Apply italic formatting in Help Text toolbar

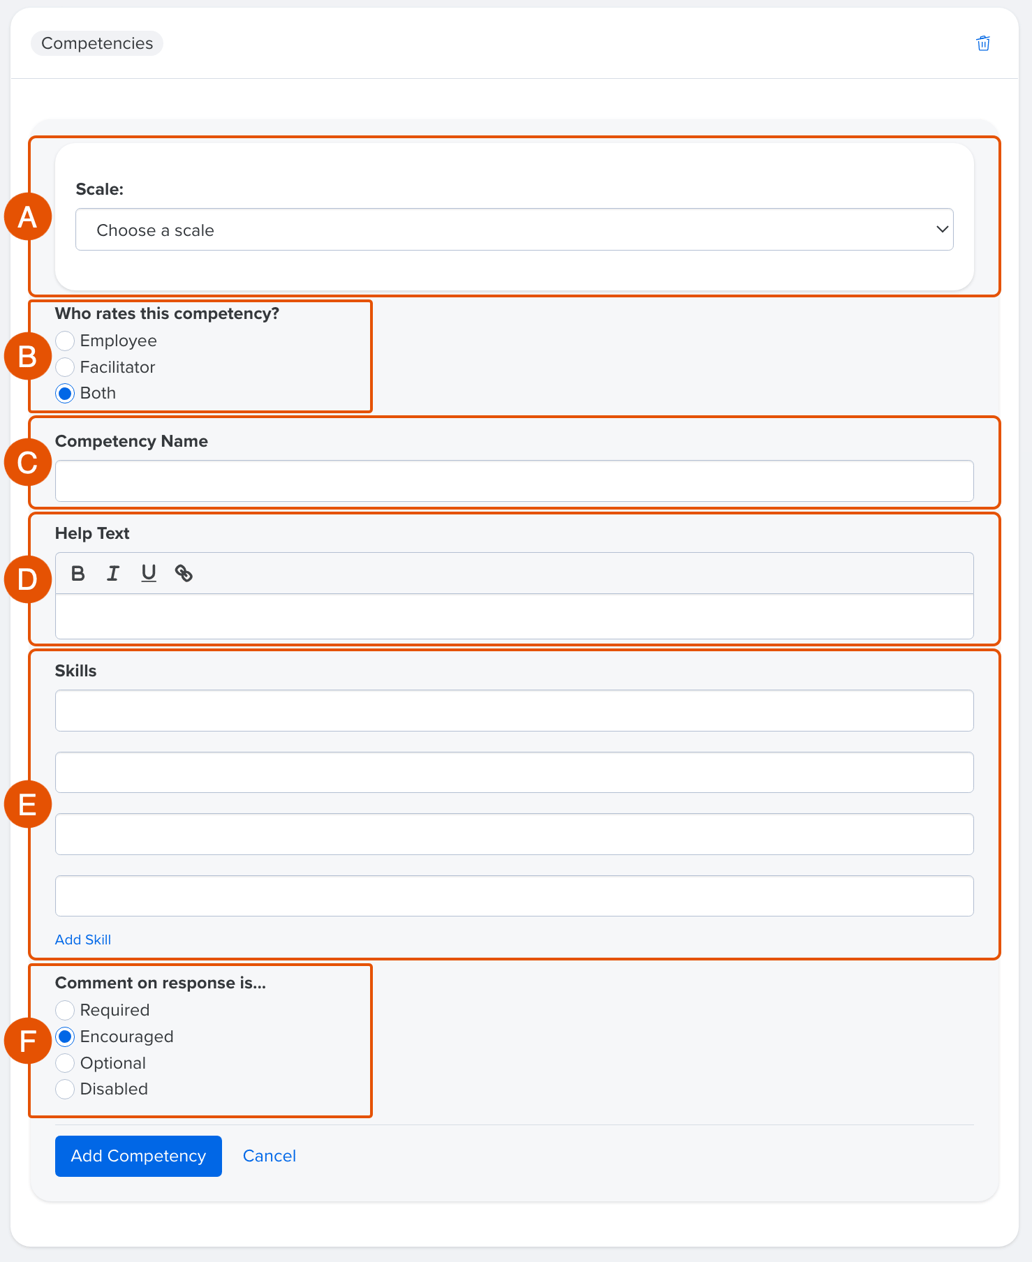(x=113, y=573)
